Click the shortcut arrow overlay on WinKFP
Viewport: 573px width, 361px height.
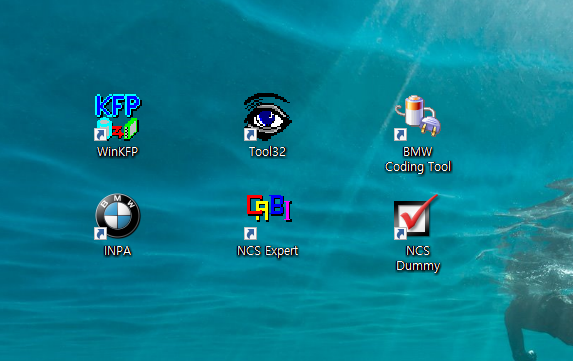100,134
